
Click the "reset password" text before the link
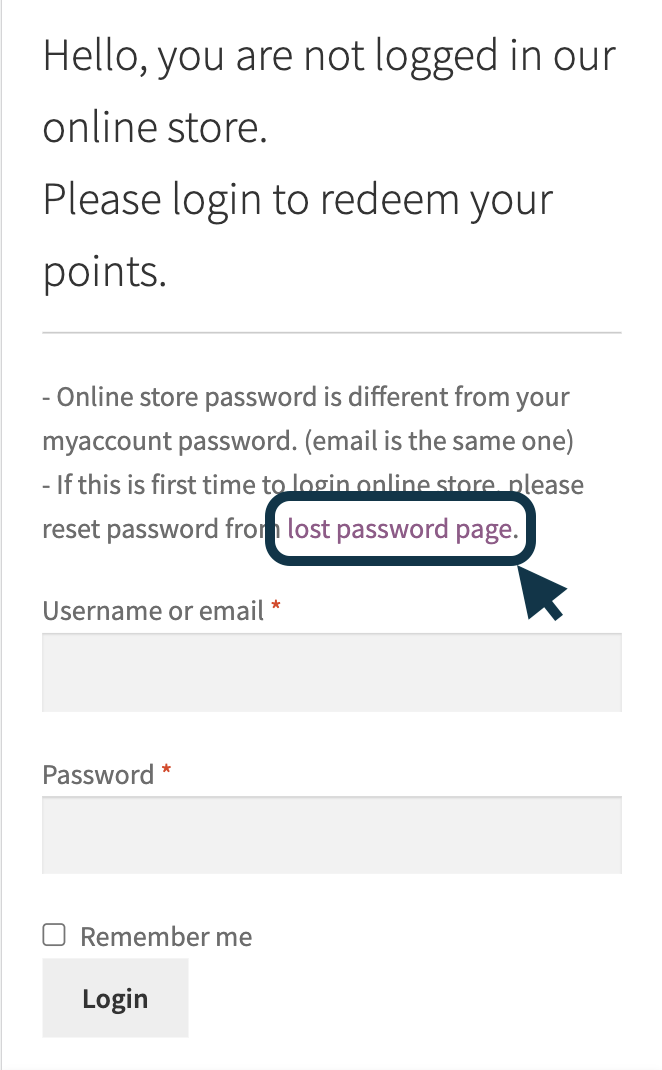130,529
